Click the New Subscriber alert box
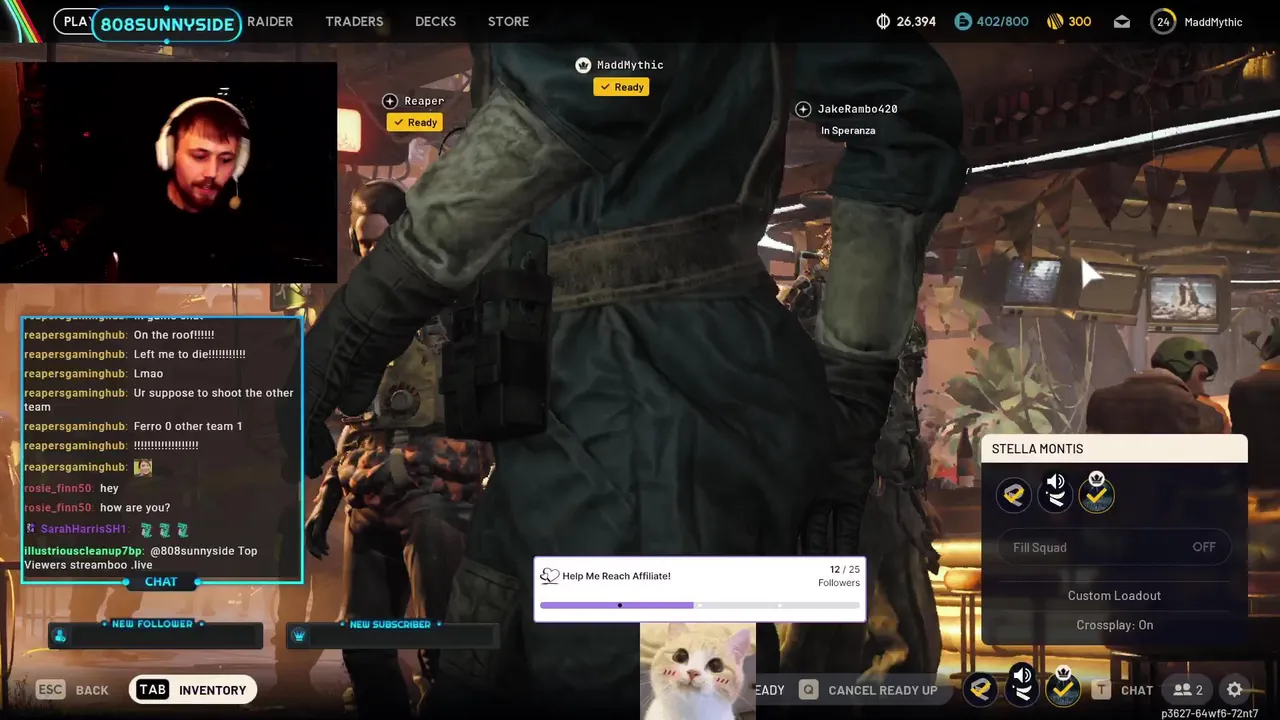Viewport: 1280px width, 720px height. [x=391, y=635]
